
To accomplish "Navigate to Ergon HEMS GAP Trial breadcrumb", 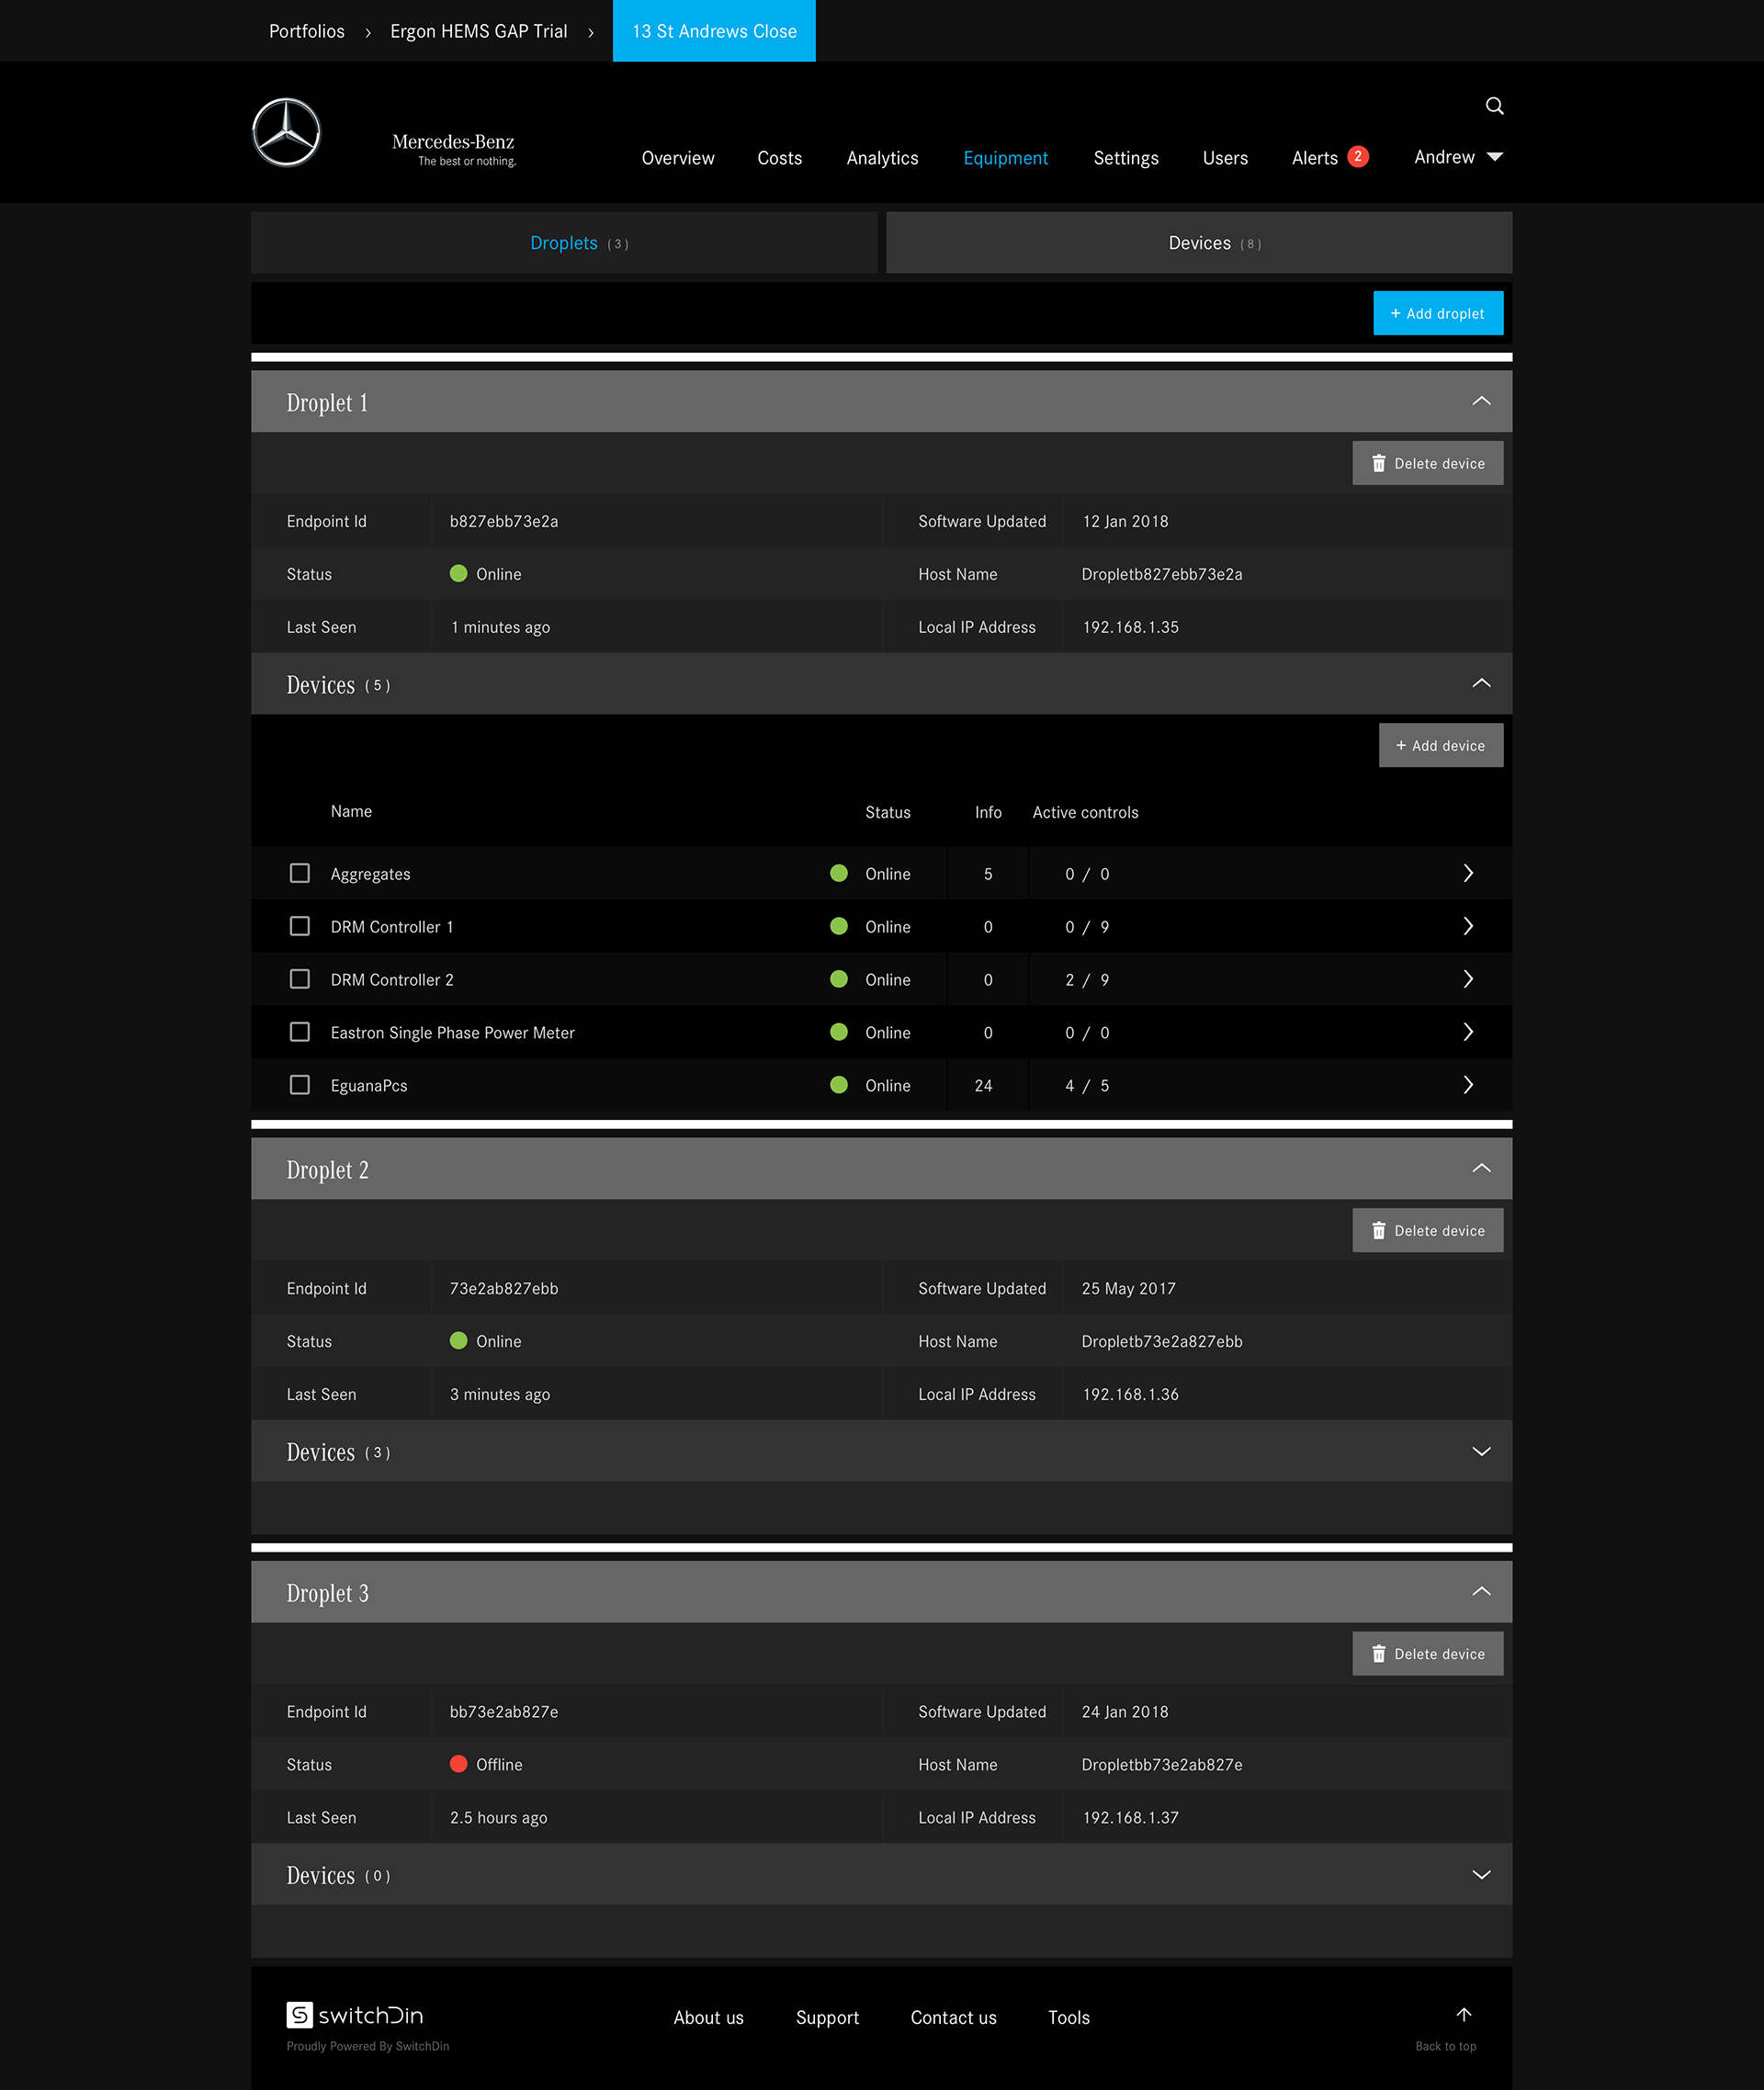I will pyautogui.click(x=478, y=31).
